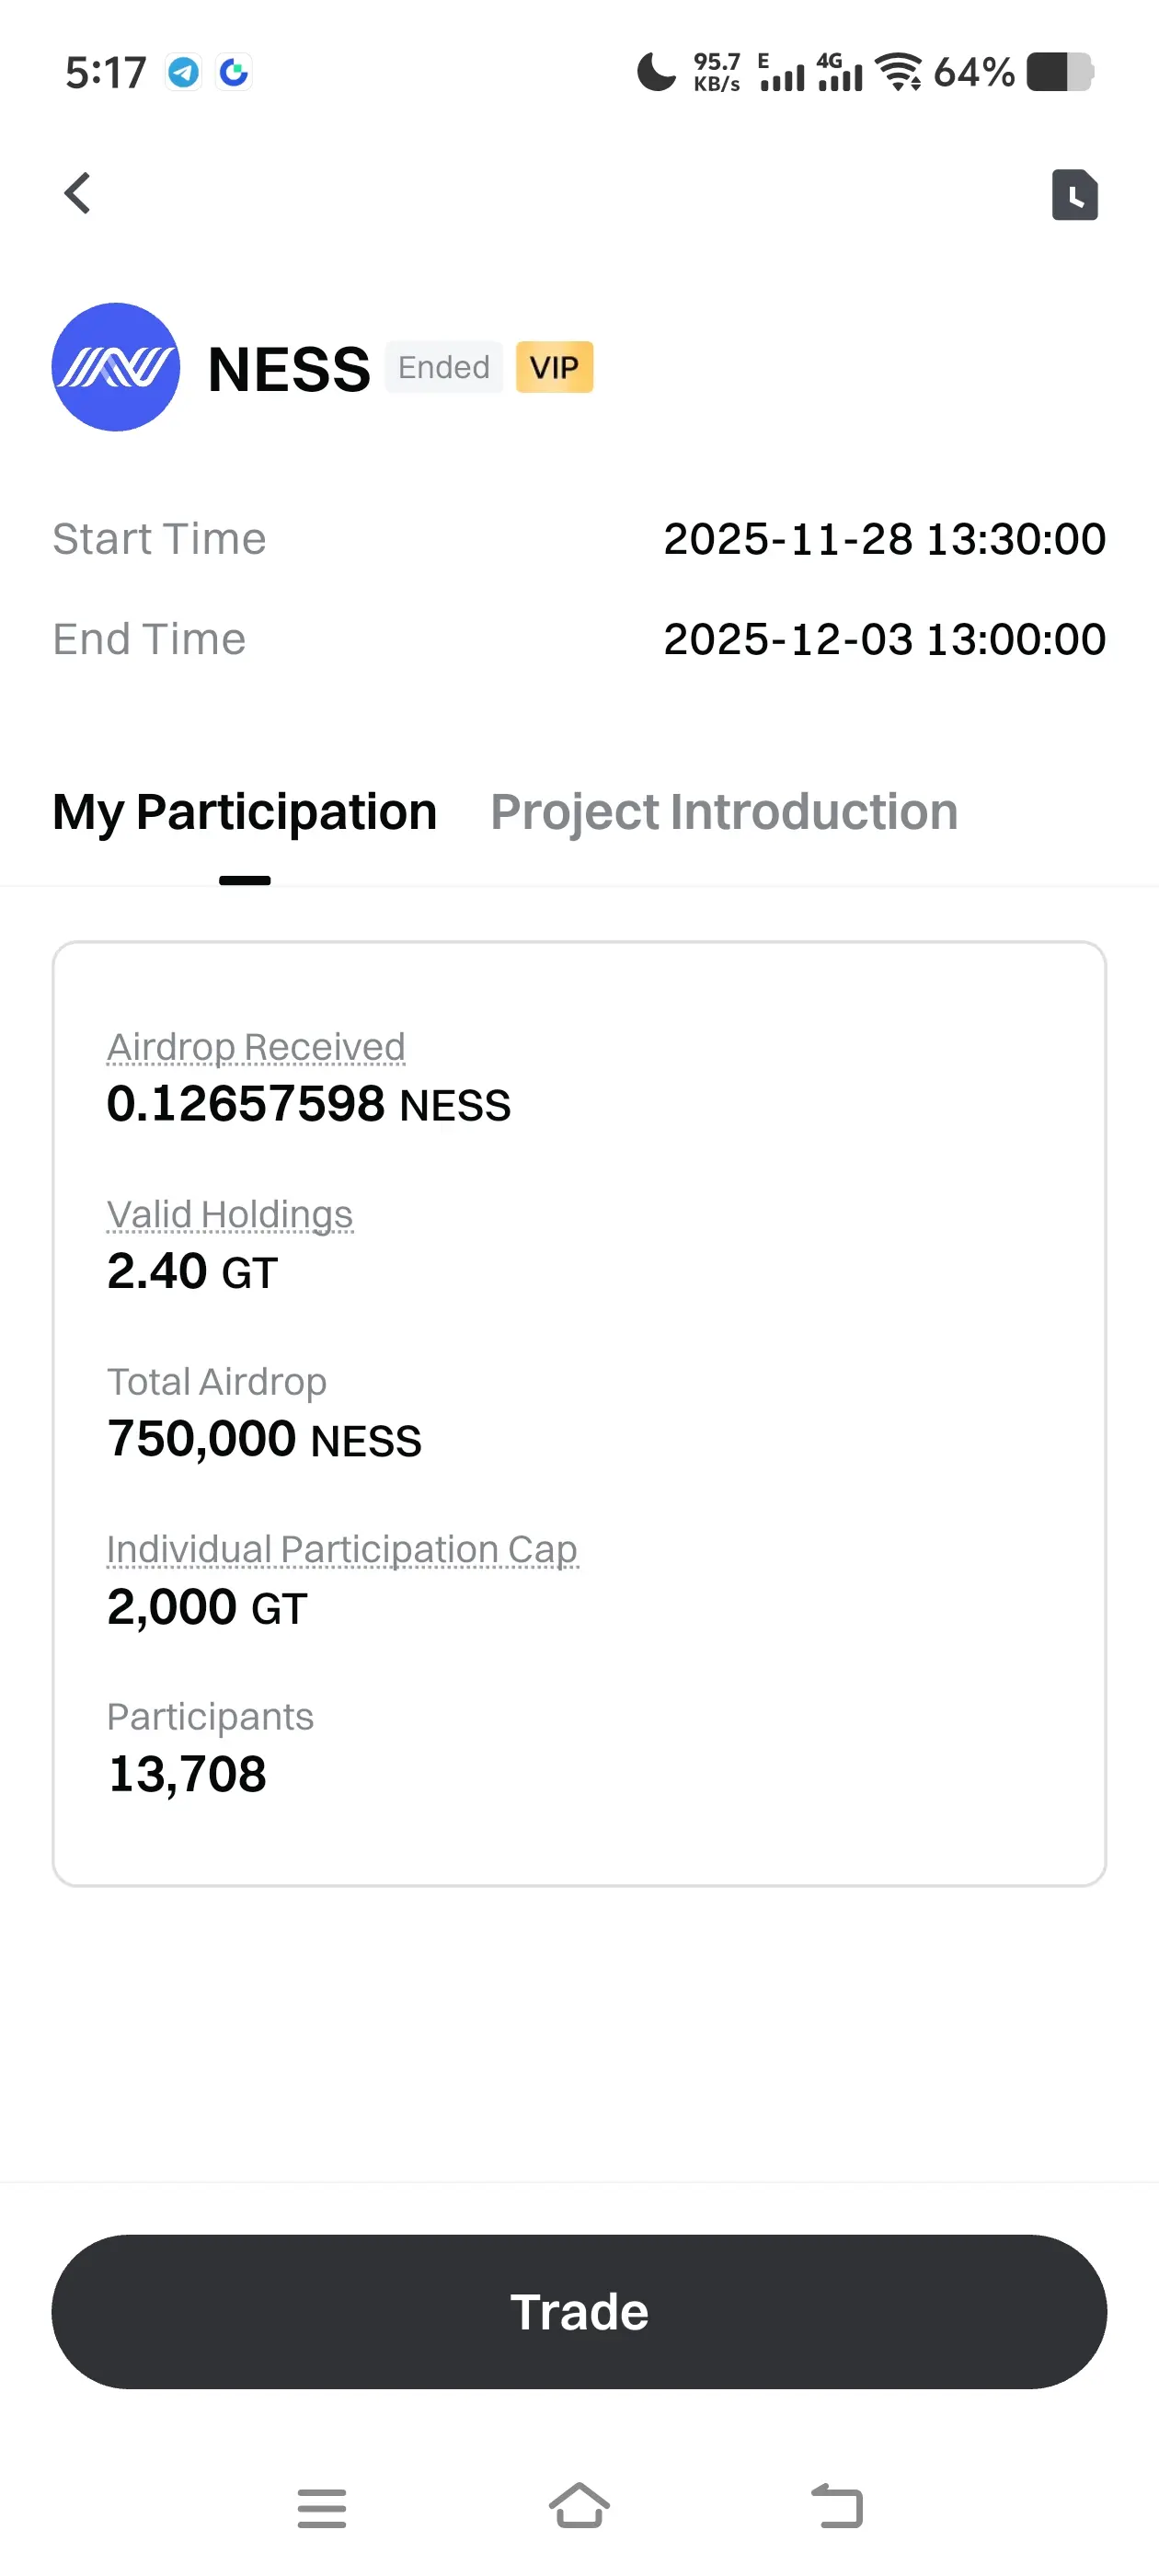Tap the Ended status label
1159x2576 pixels.
click(444, 367)
